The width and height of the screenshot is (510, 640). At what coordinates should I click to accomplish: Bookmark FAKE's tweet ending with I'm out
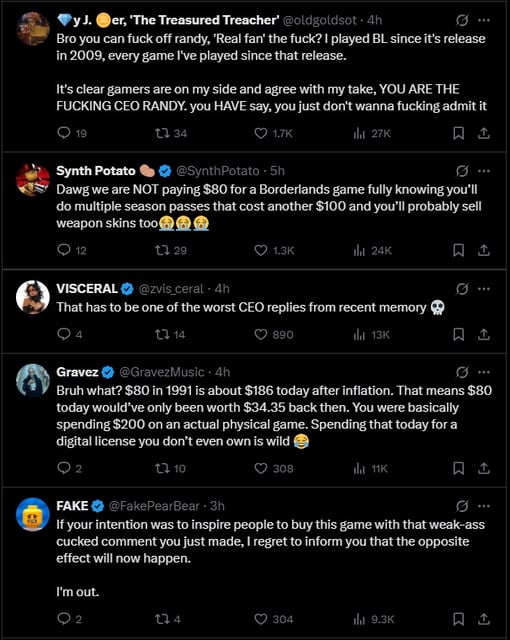click(x=459, y=619)
